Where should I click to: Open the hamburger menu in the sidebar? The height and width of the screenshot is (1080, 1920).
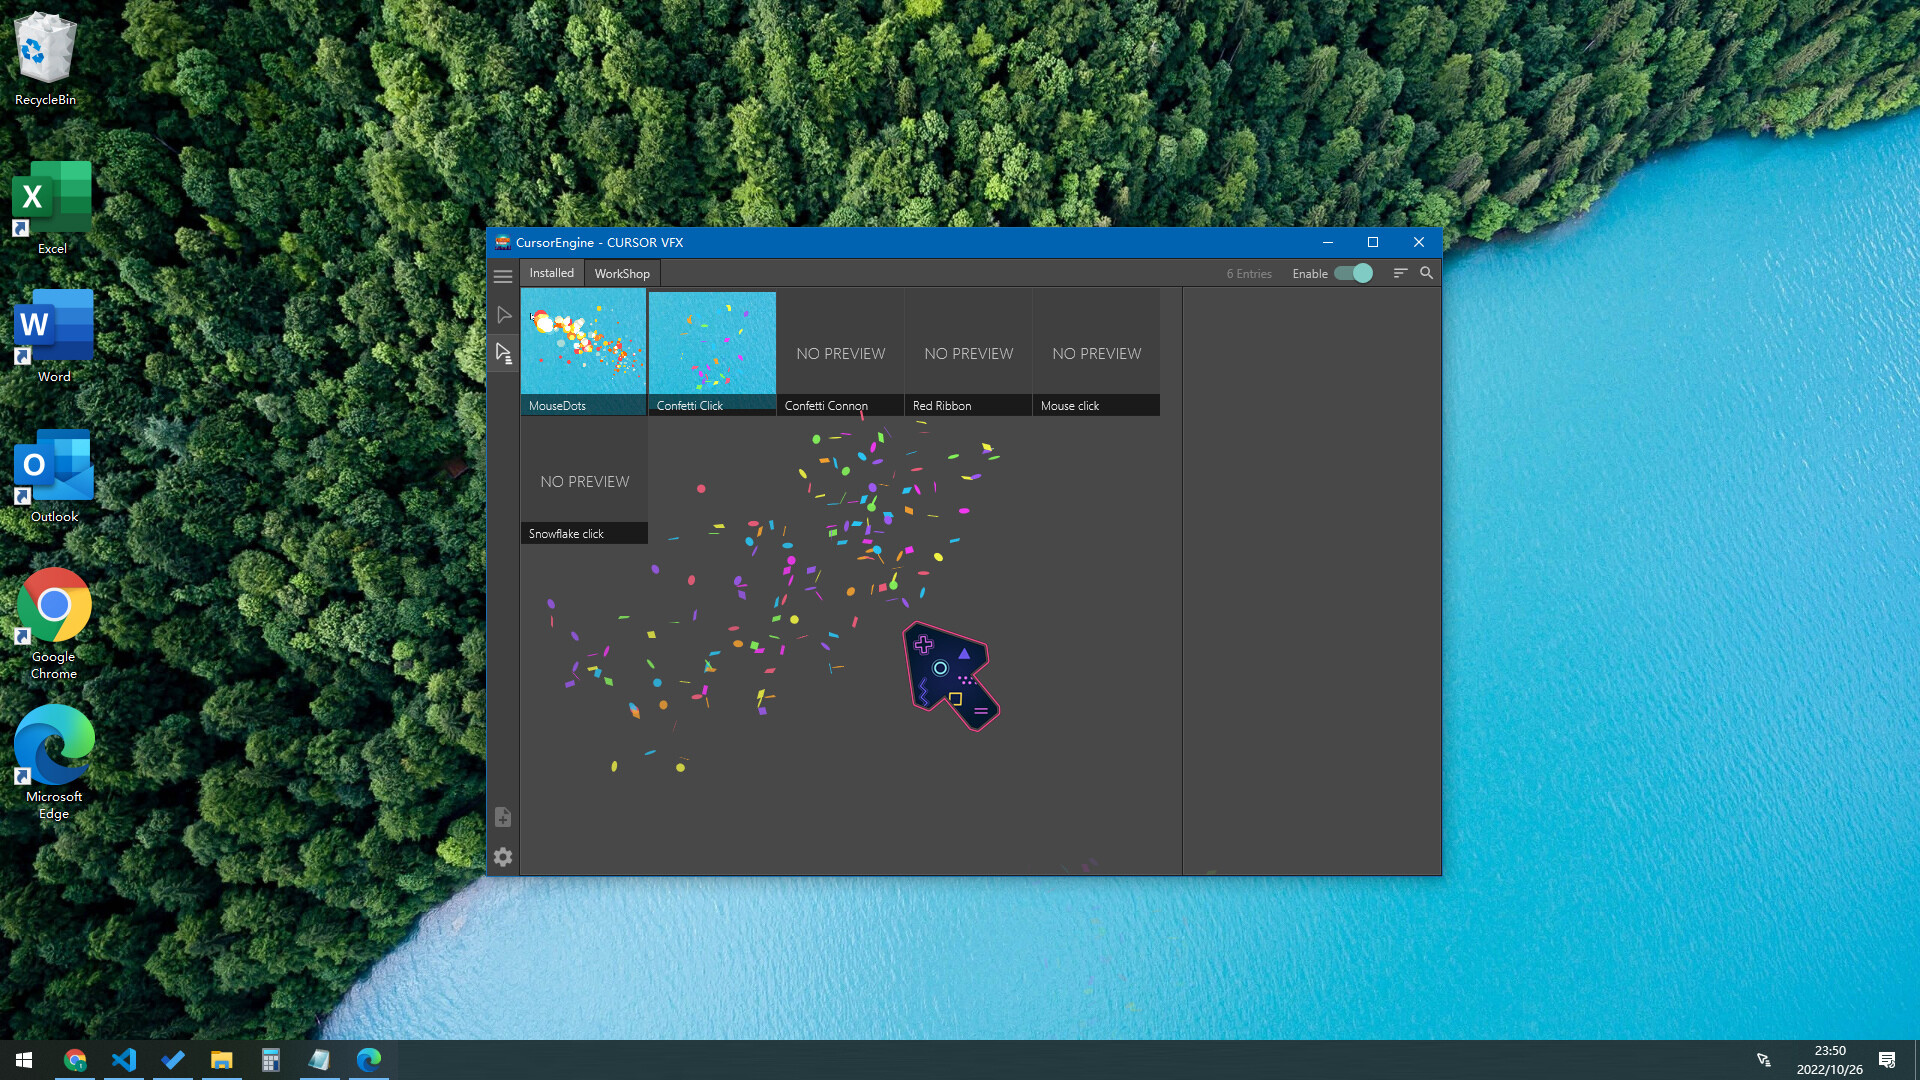click(503, 276)
